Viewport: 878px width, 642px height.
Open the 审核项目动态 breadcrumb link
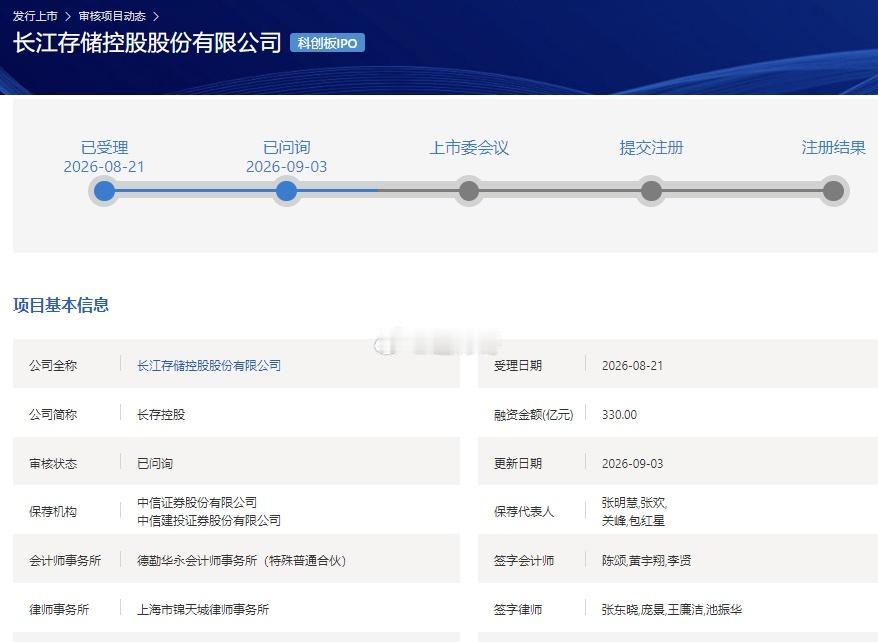(x=112, y=16)
